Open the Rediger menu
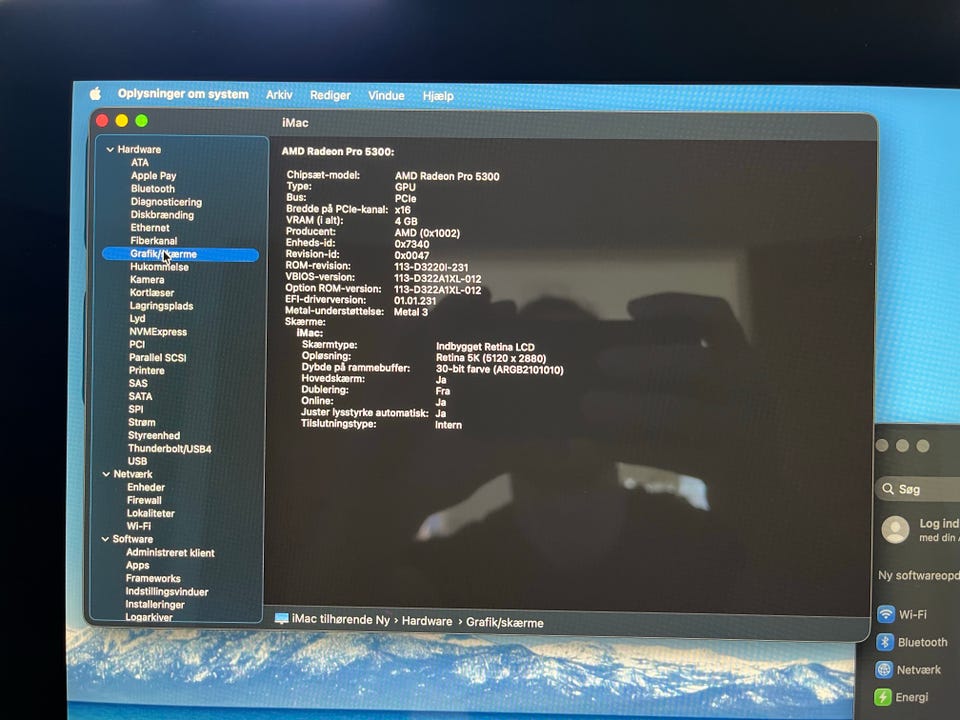Image resolution: width=960 pixels, height=720 pixels. click(x=330, y=96)
